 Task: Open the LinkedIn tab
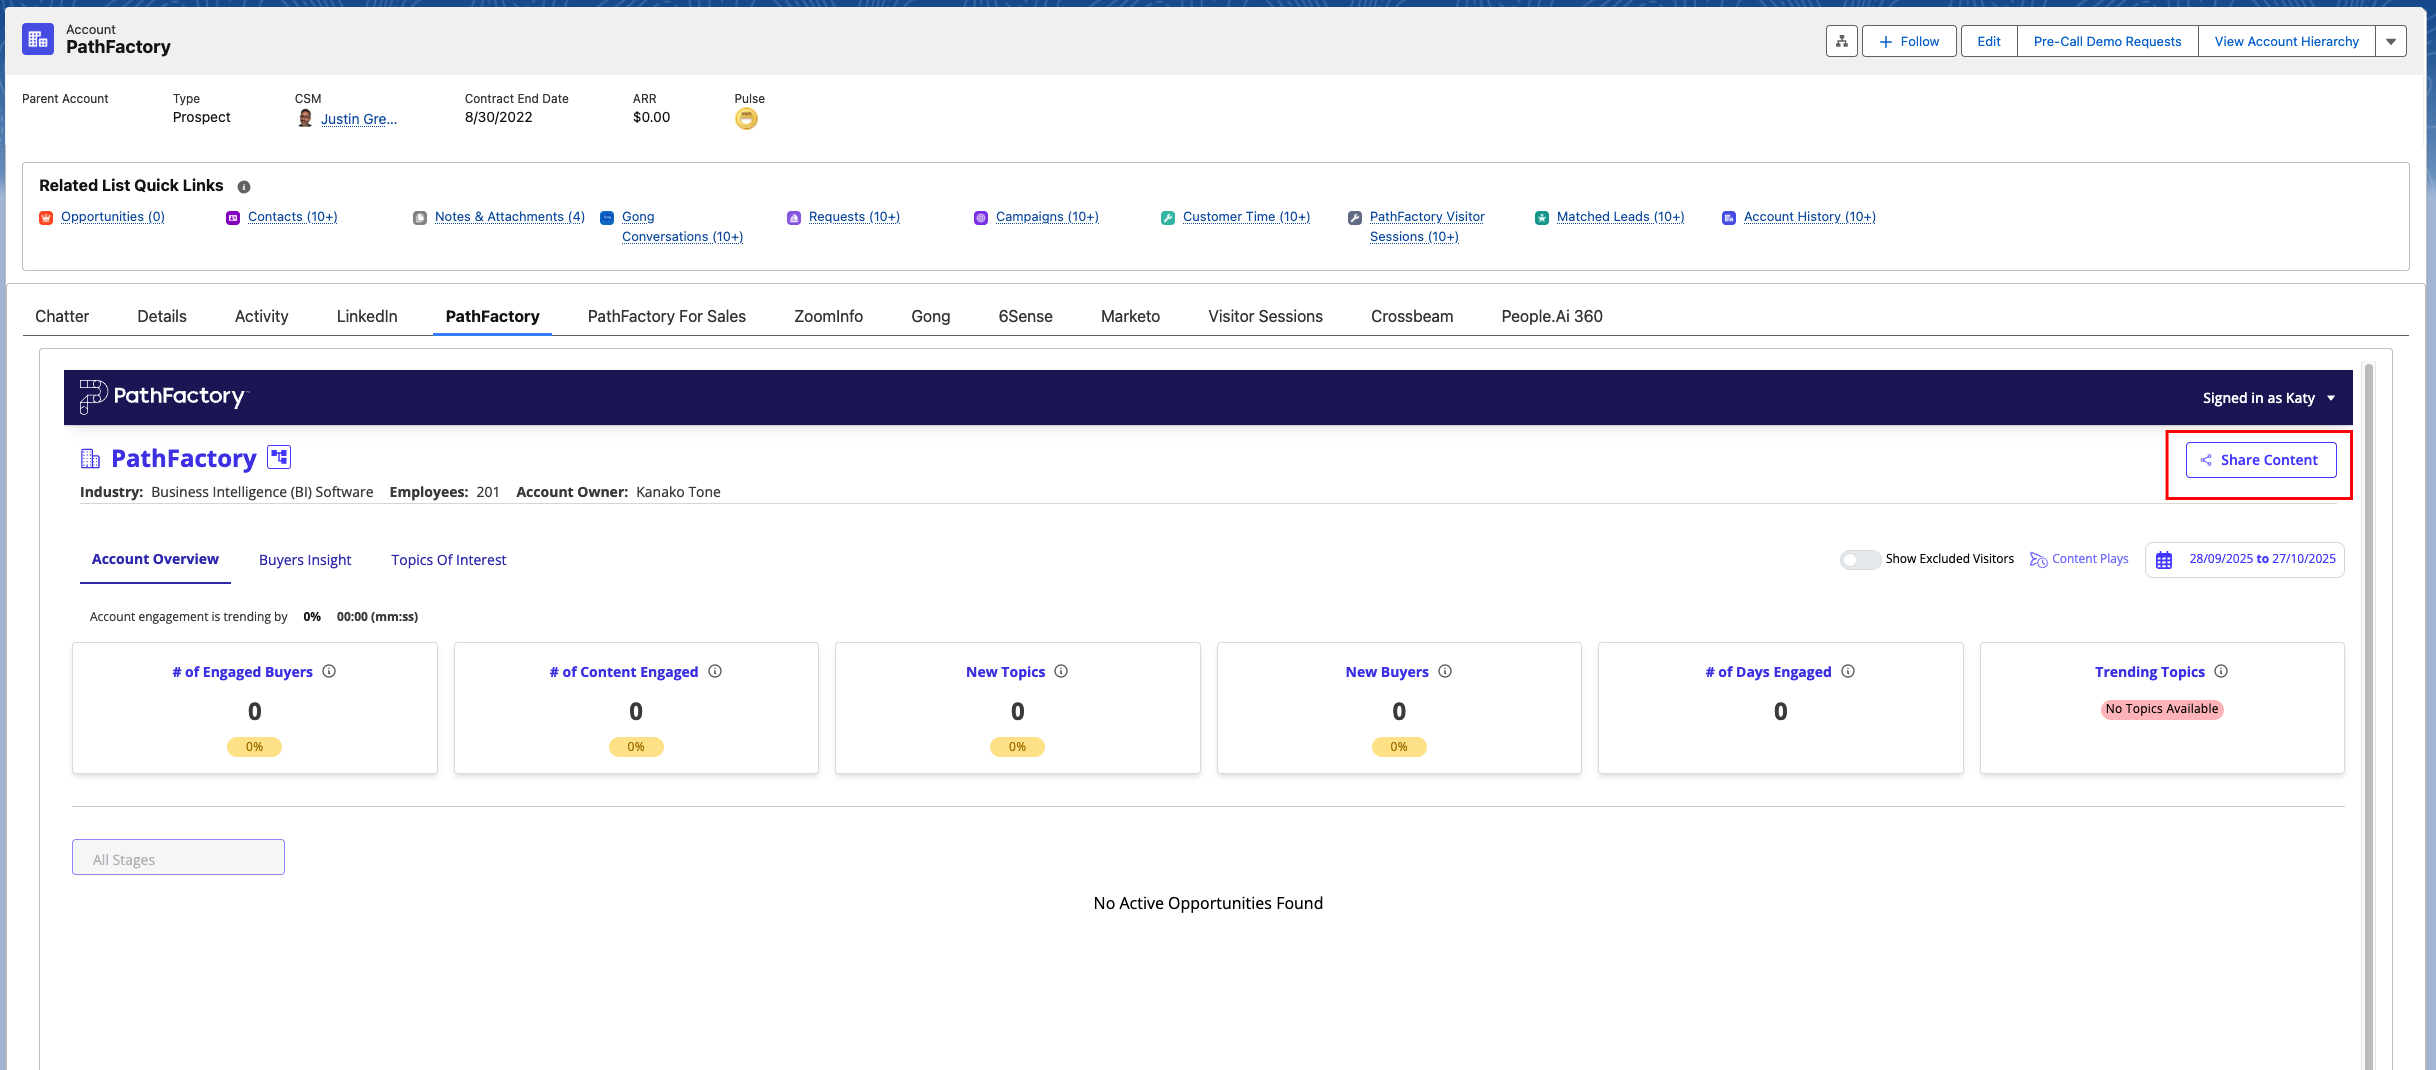click(x=367, y=317)
